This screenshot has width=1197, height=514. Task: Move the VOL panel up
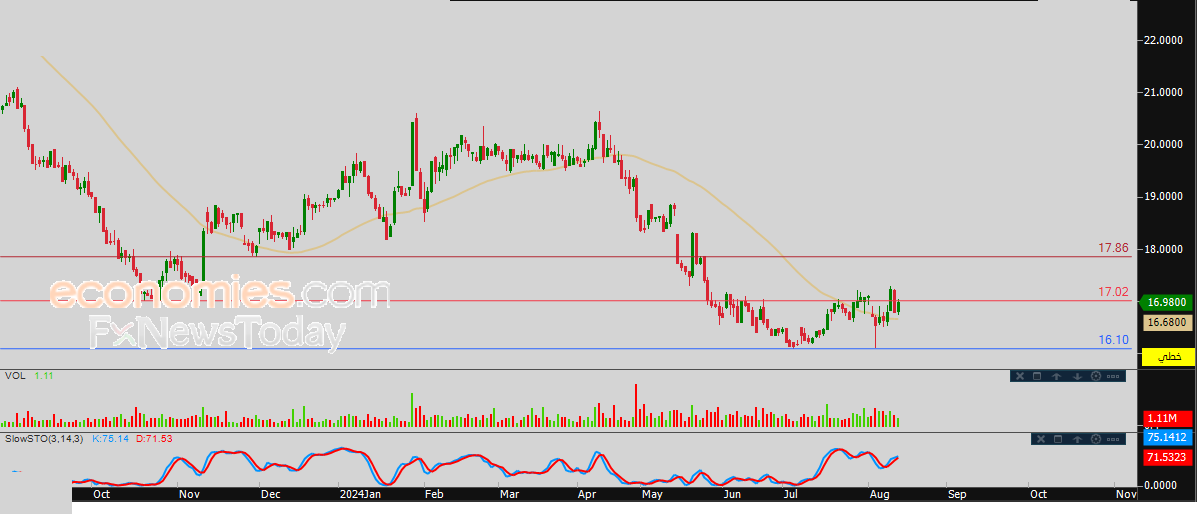(1057, 376)
